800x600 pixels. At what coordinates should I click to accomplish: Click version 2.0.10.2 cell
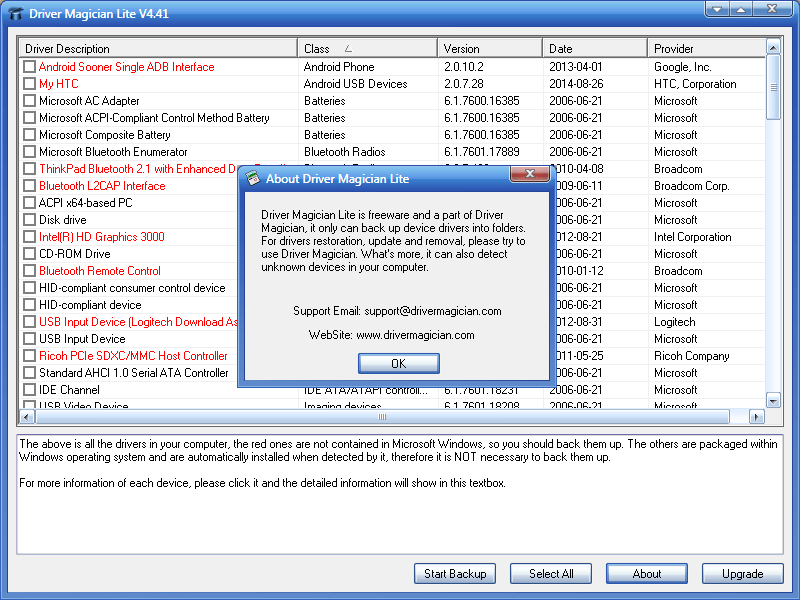click(463, 67)
